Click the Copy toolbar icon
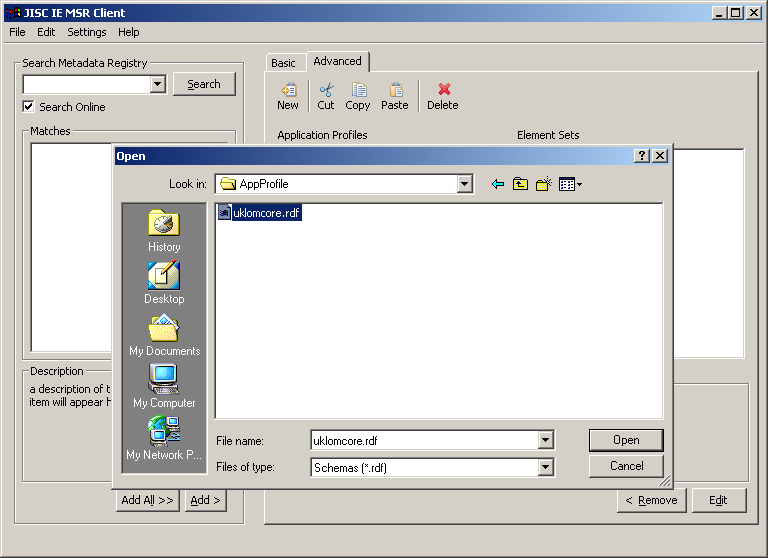The width and height of the screenshot is (768, 558). (x=359, y=90)
